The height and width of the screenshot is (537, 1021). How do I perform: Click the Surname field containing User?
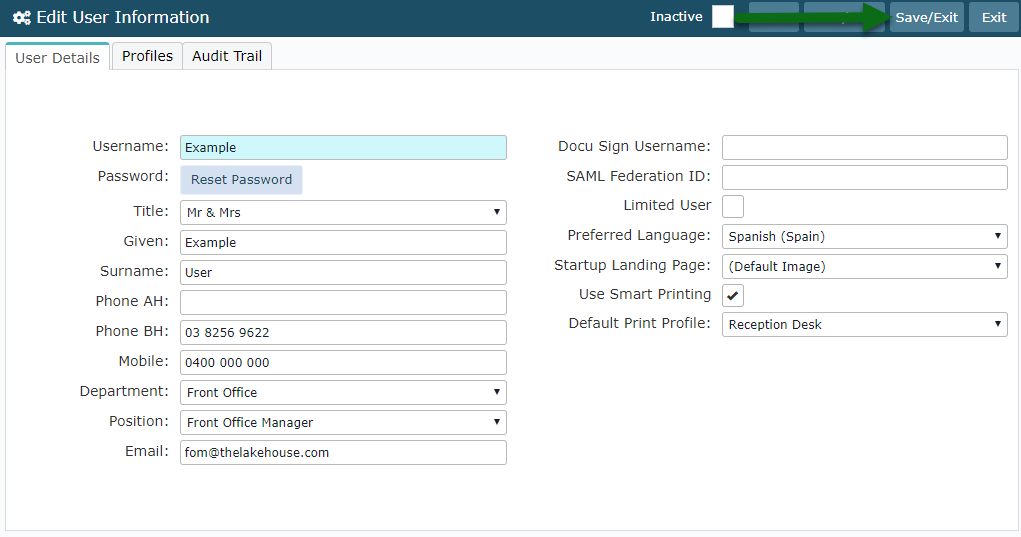coord(343,272)
